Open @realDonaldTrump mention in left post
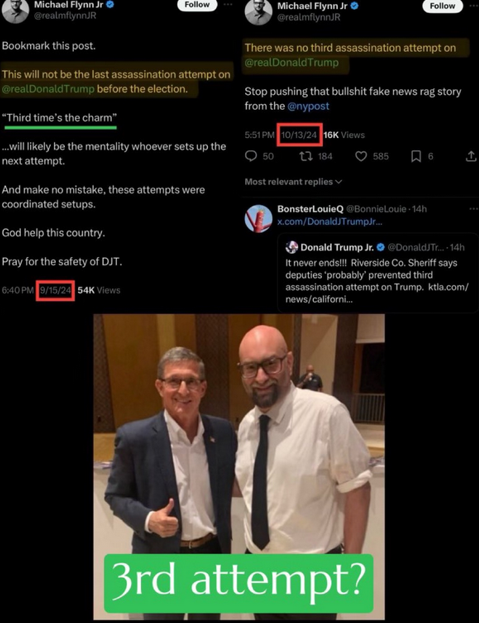 (48, 89)
